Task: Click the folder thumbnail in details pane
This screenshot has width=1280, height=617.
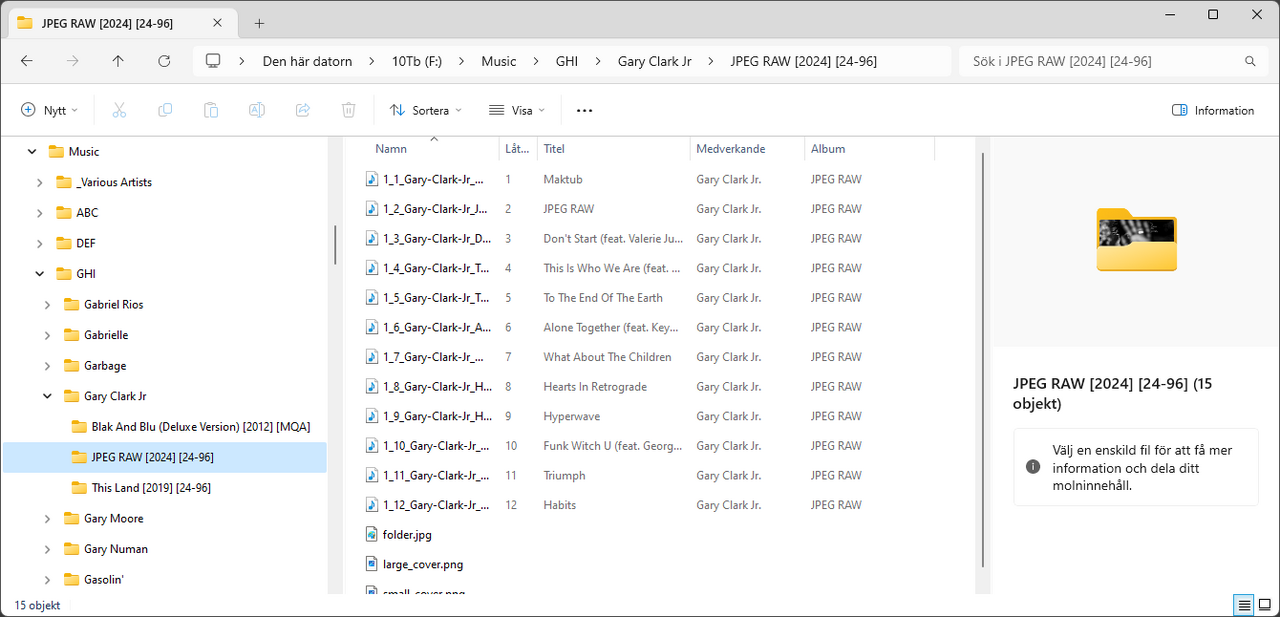Action: 1136,239
